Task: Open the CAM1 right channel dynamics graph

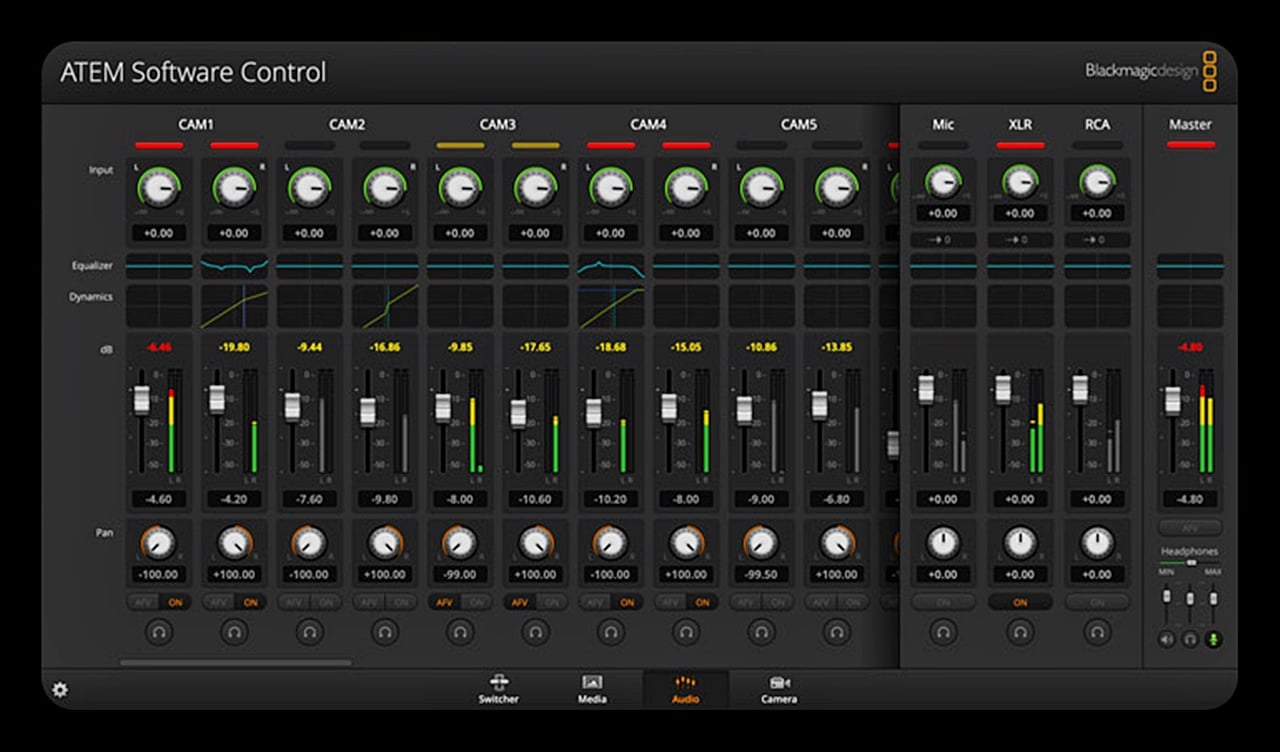Action: (x=234, y=306)
